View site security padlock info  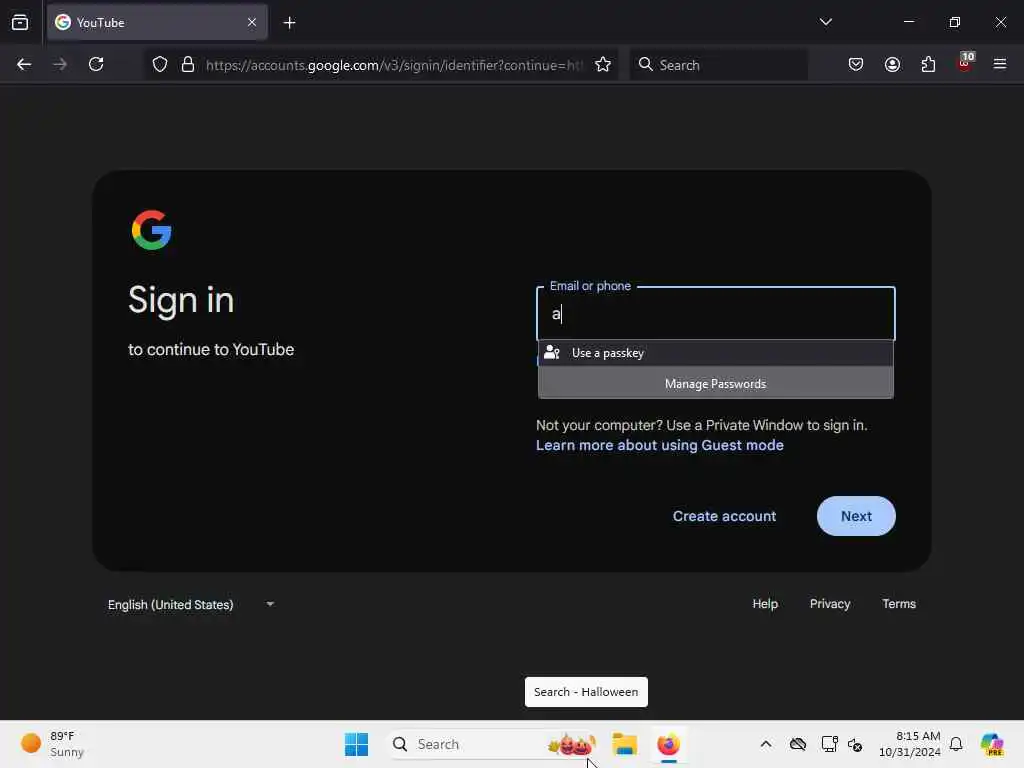point(188,64)
